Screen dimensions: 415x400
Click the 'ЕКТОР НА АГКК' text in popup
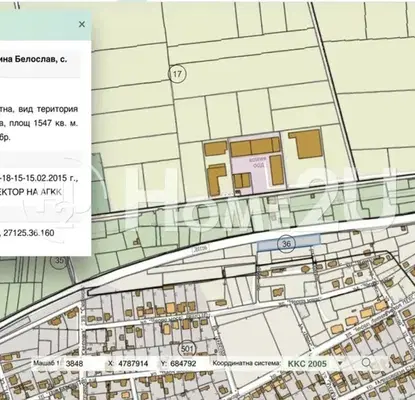(x=31, y=192)
